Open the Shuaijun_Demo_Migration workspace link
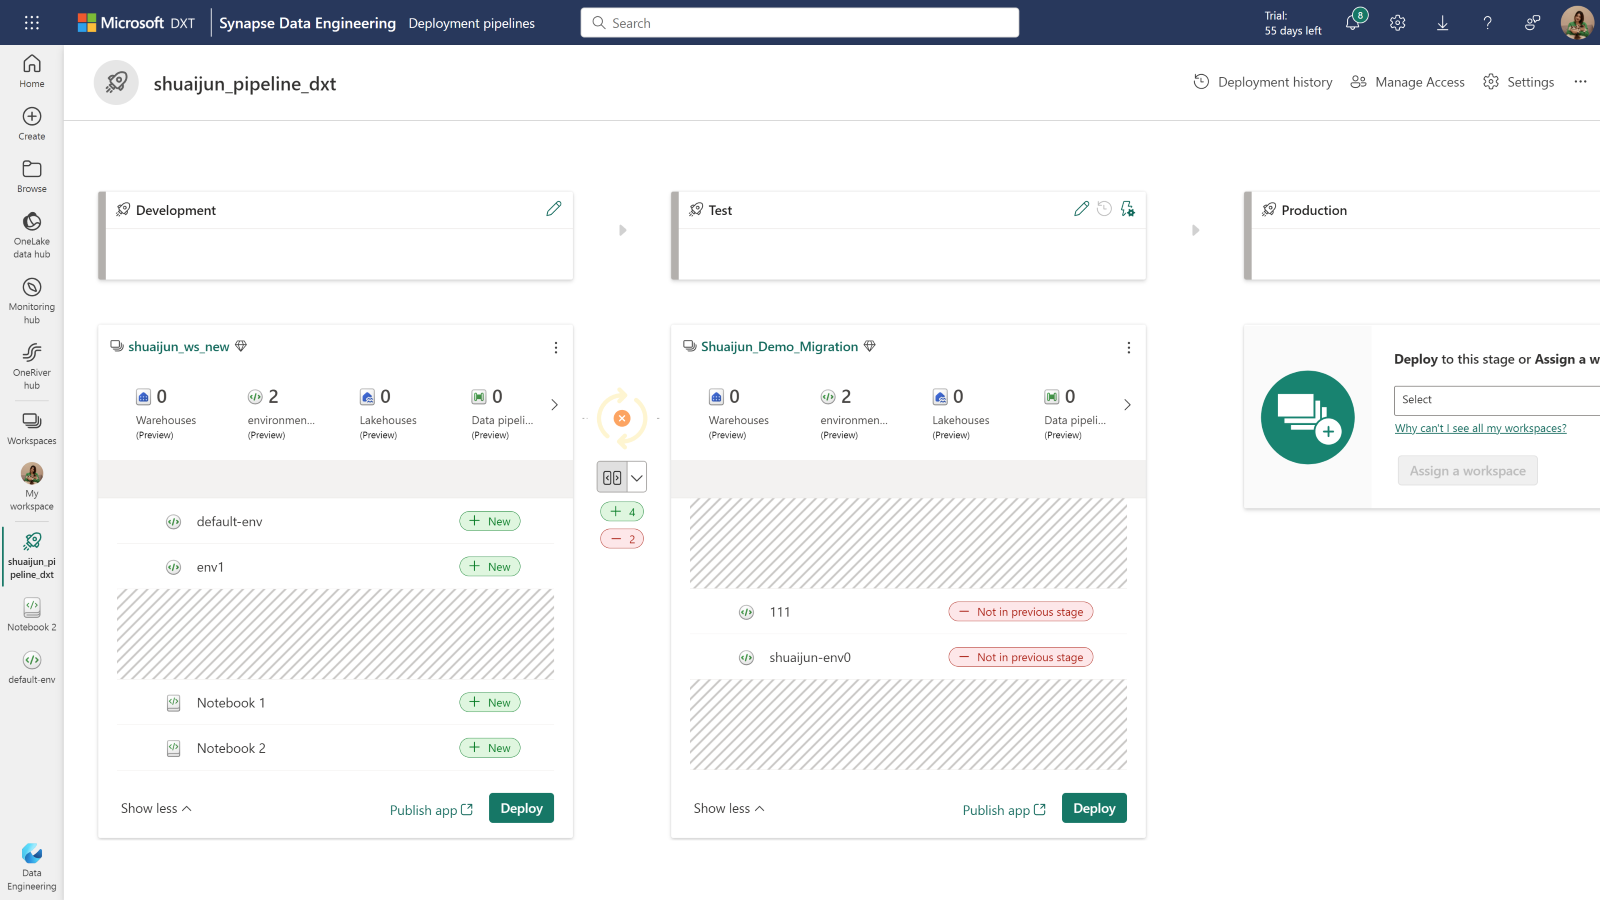This screenshot has width=1600, height=900. click(x=780, y=347)
